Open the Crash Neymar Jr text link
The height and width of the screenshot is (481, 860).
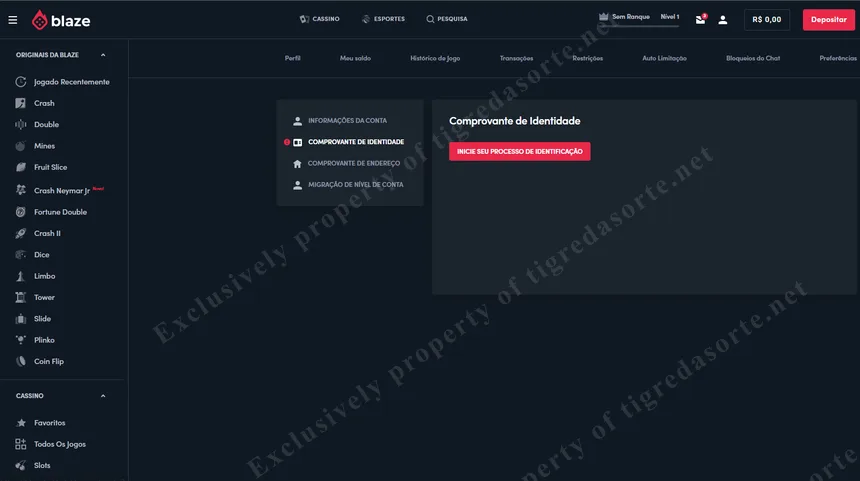[62, 190]
